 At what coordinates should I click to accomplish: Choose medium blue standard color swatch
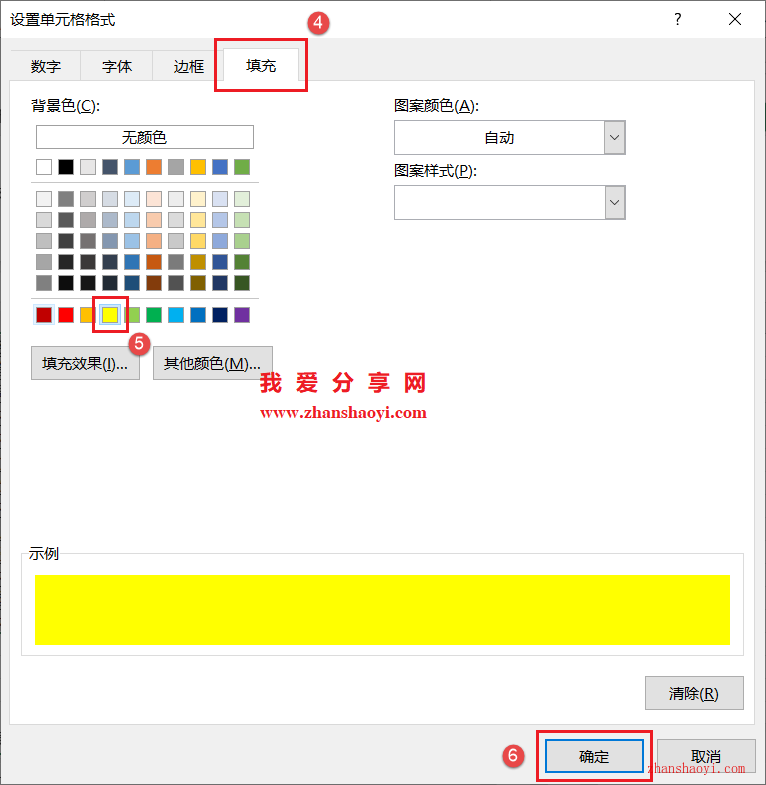[x=198, y=315]
